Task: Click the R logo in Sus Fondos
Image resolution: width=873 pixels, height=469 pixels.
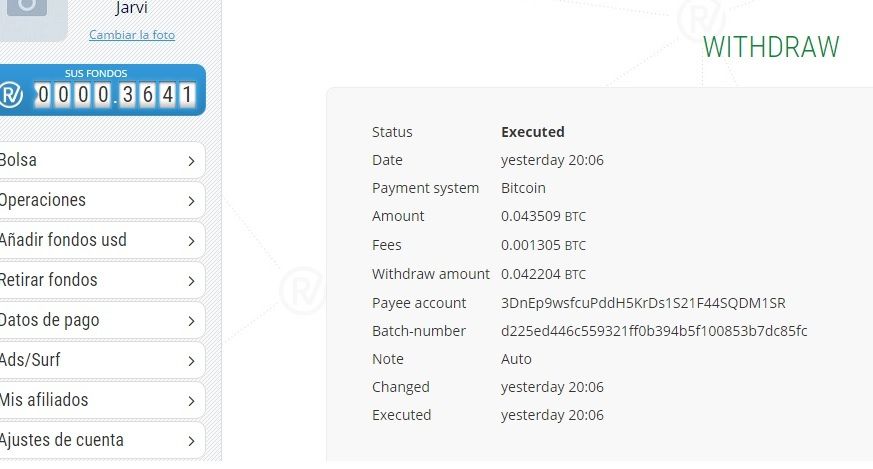Action: tap(11, 95)
